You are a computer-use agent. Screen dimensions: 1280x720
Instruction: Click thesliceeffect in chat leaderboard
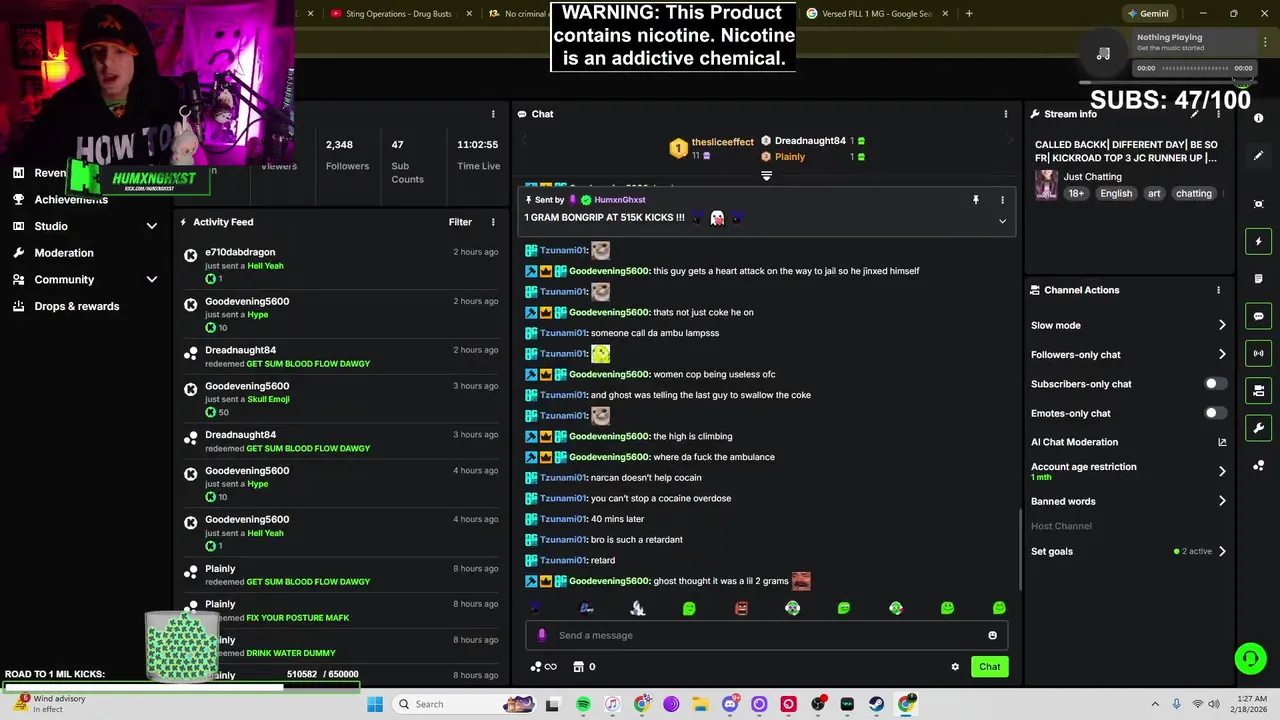[722, 142]
